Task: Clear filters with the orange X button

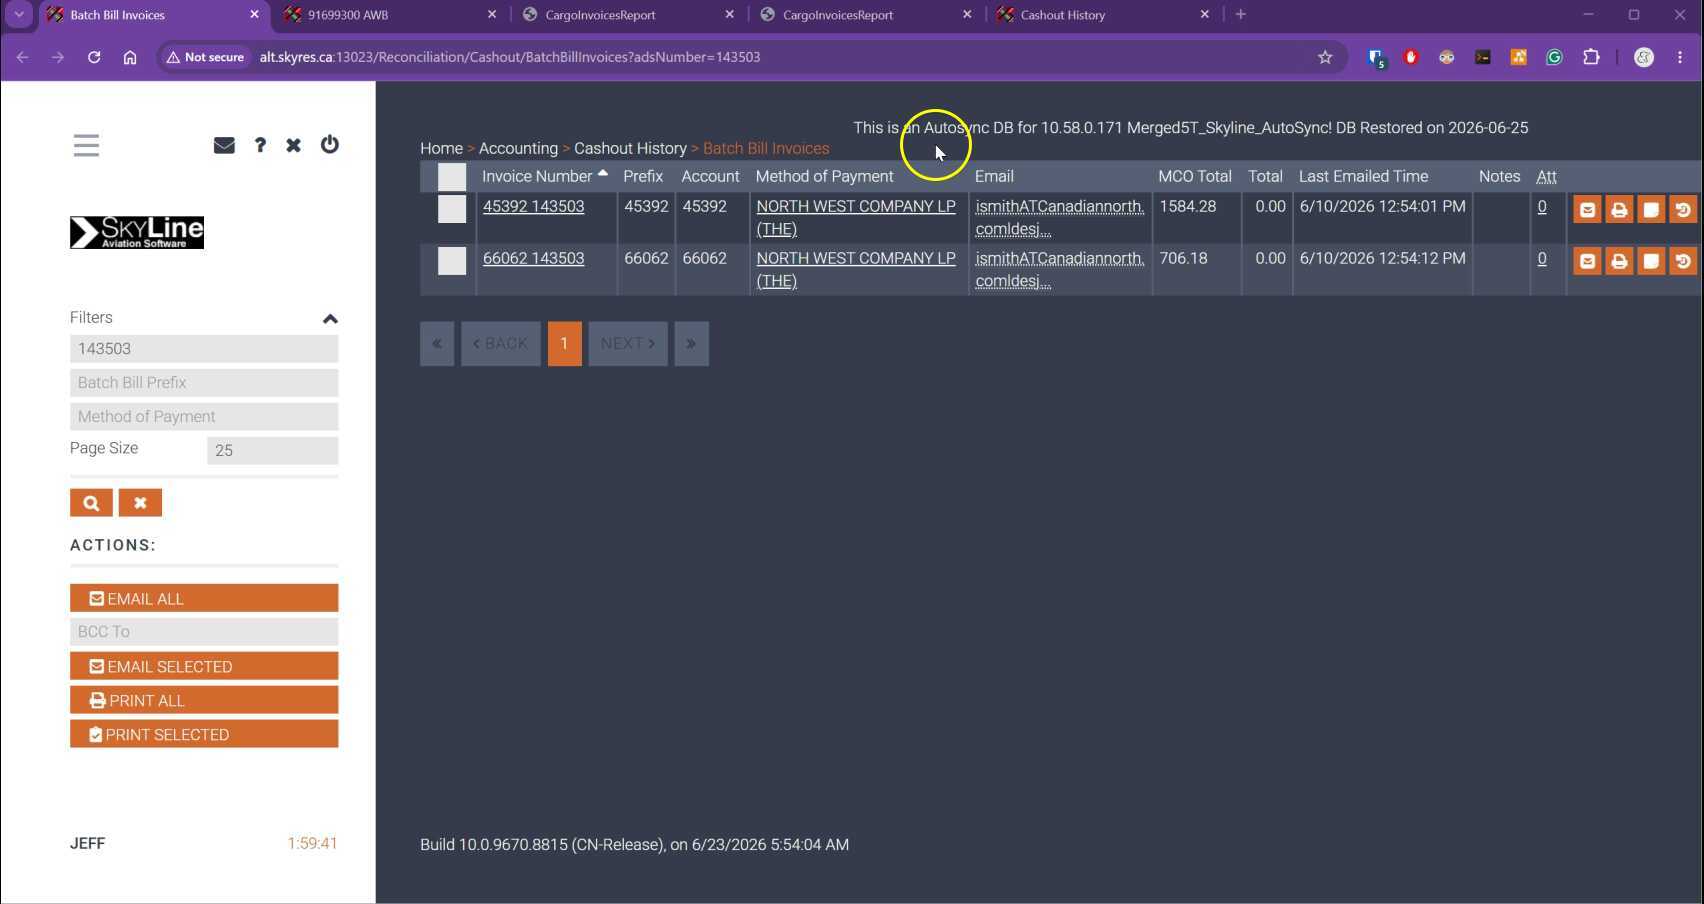Action: (140, 503)
